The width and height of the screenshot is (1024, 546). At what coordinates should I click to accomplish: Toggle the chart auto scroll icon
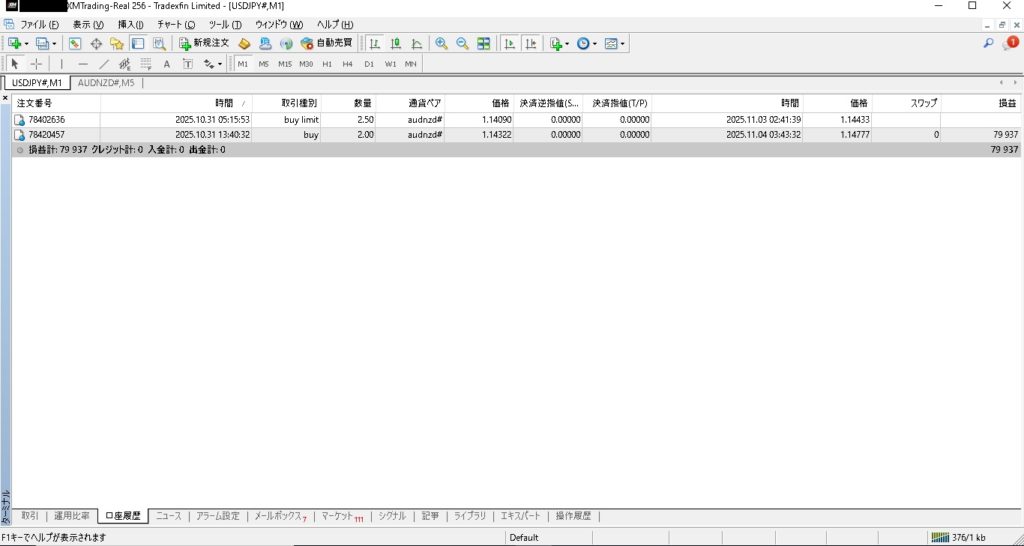point(509,43)
